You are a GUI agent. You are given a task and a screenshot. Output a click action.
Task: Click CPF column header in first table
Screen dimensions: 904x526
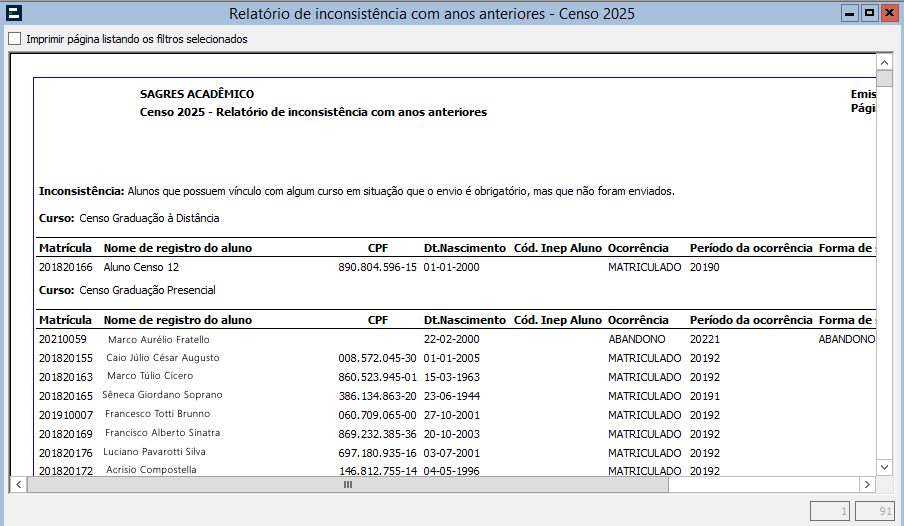coord(378,248)
